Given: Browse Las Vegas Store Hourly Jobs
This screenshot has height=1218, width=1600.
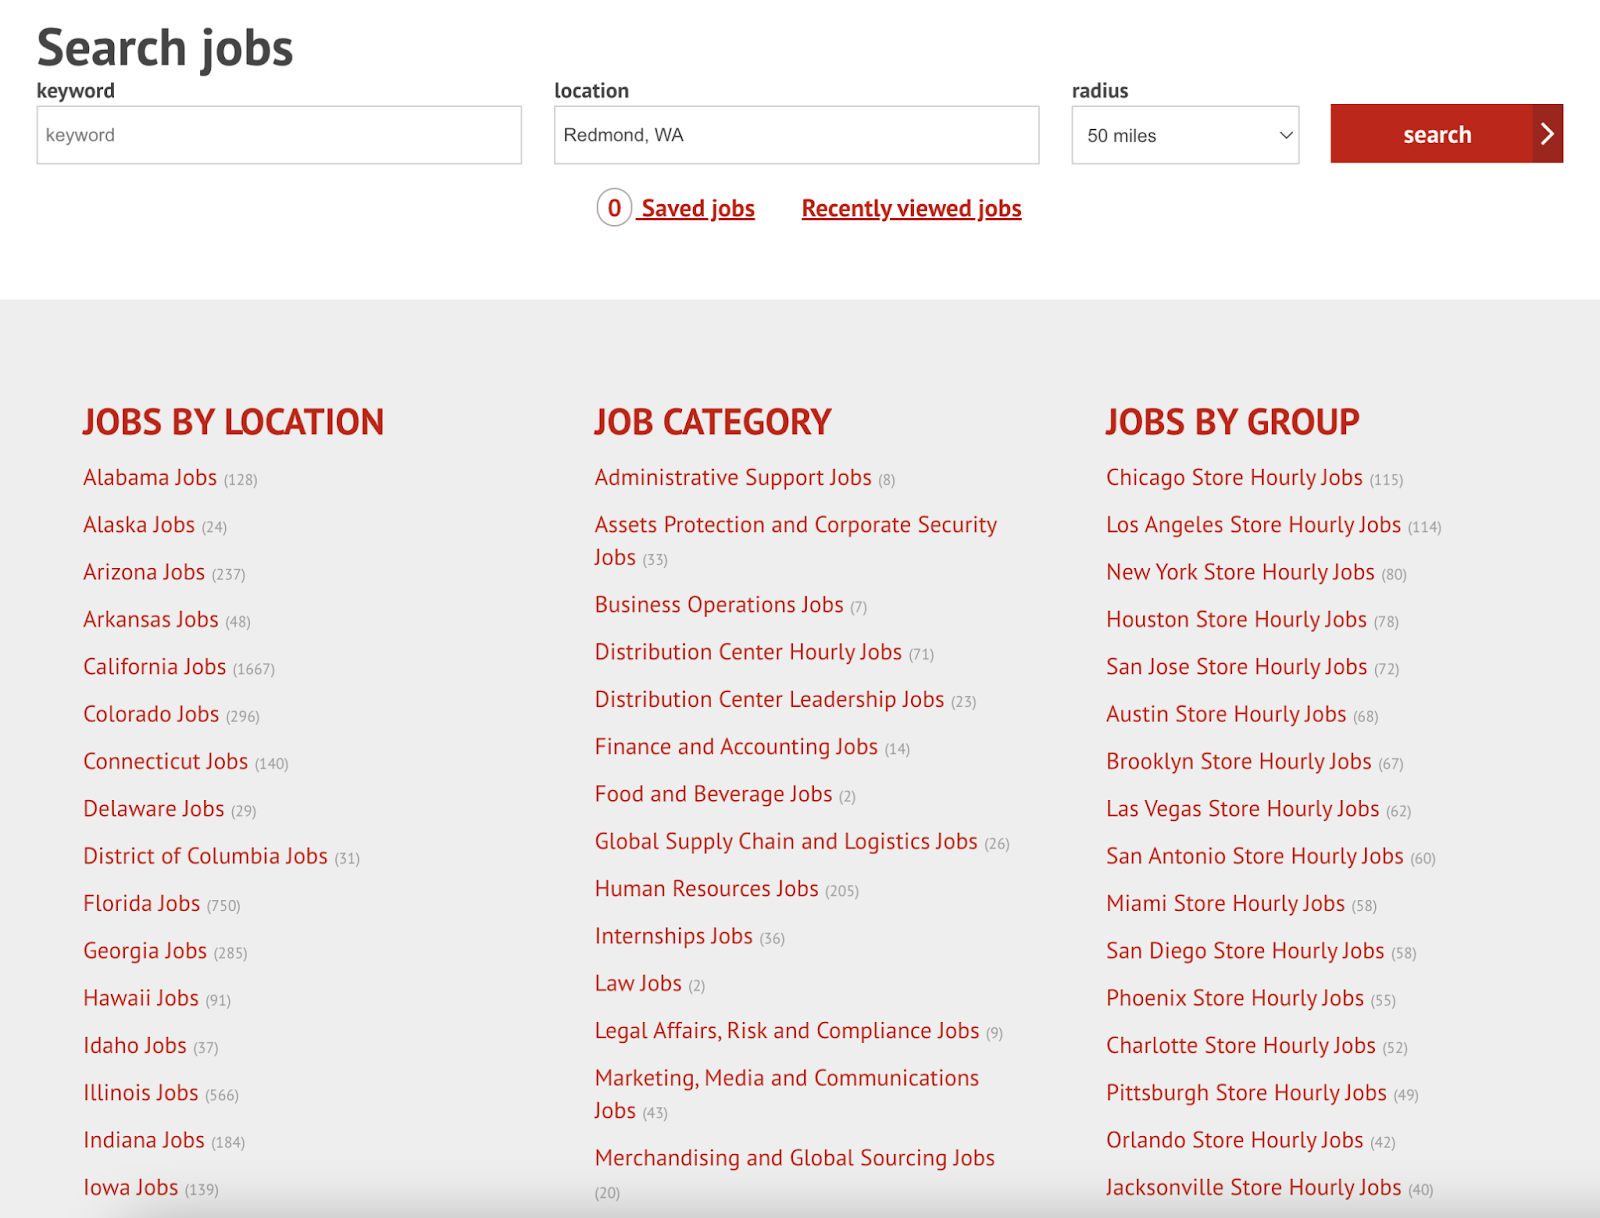Looking at the screenshot, I should (x=1244, y=808).
